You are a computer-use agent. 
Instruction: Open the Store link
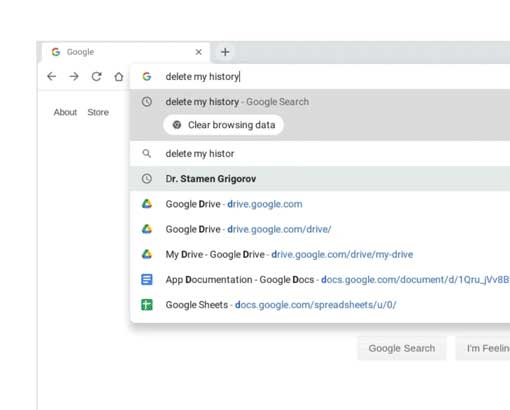tap(98, 112)
